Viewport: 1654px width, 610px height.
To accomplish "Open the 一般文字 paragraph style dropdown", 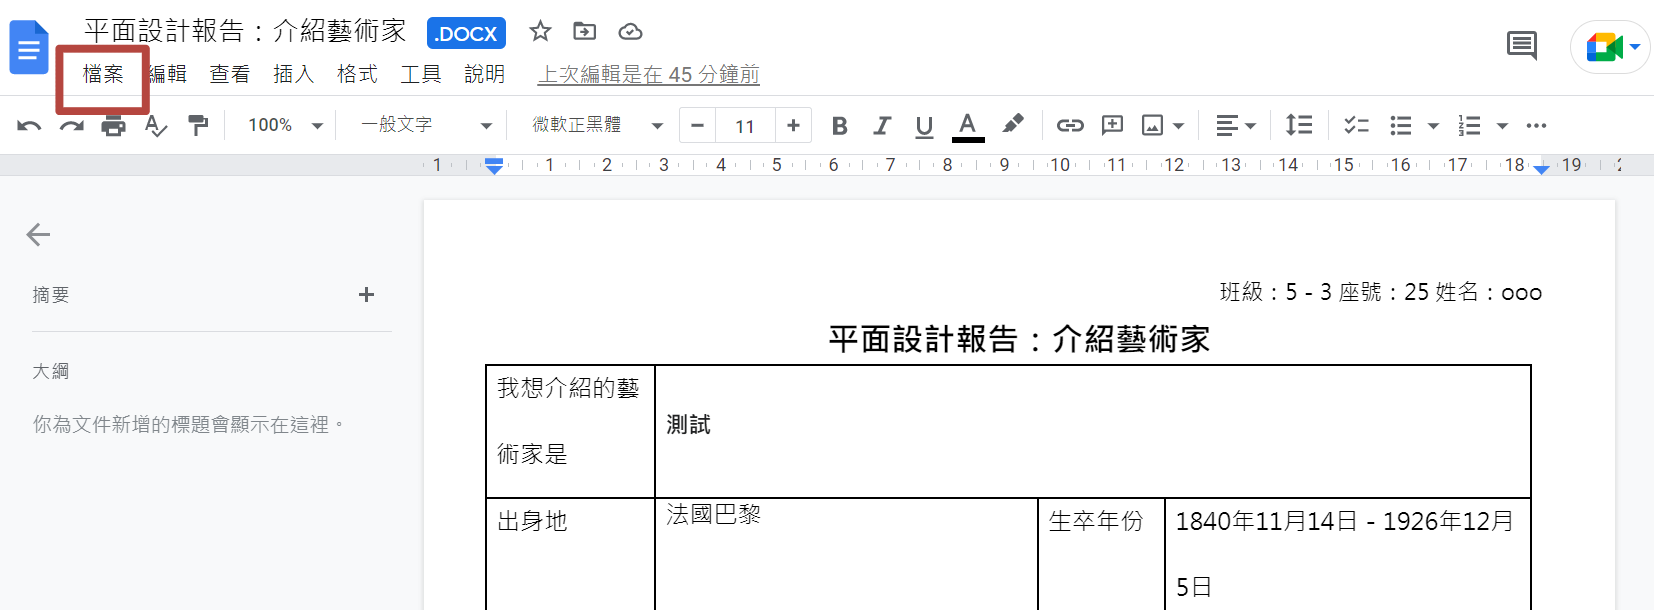I will click(427, 125).
